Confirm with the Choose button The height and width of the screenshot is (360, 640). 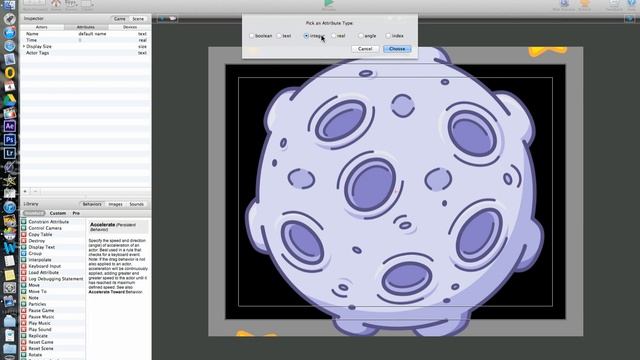pyautogui.click(x=397, y=49)
